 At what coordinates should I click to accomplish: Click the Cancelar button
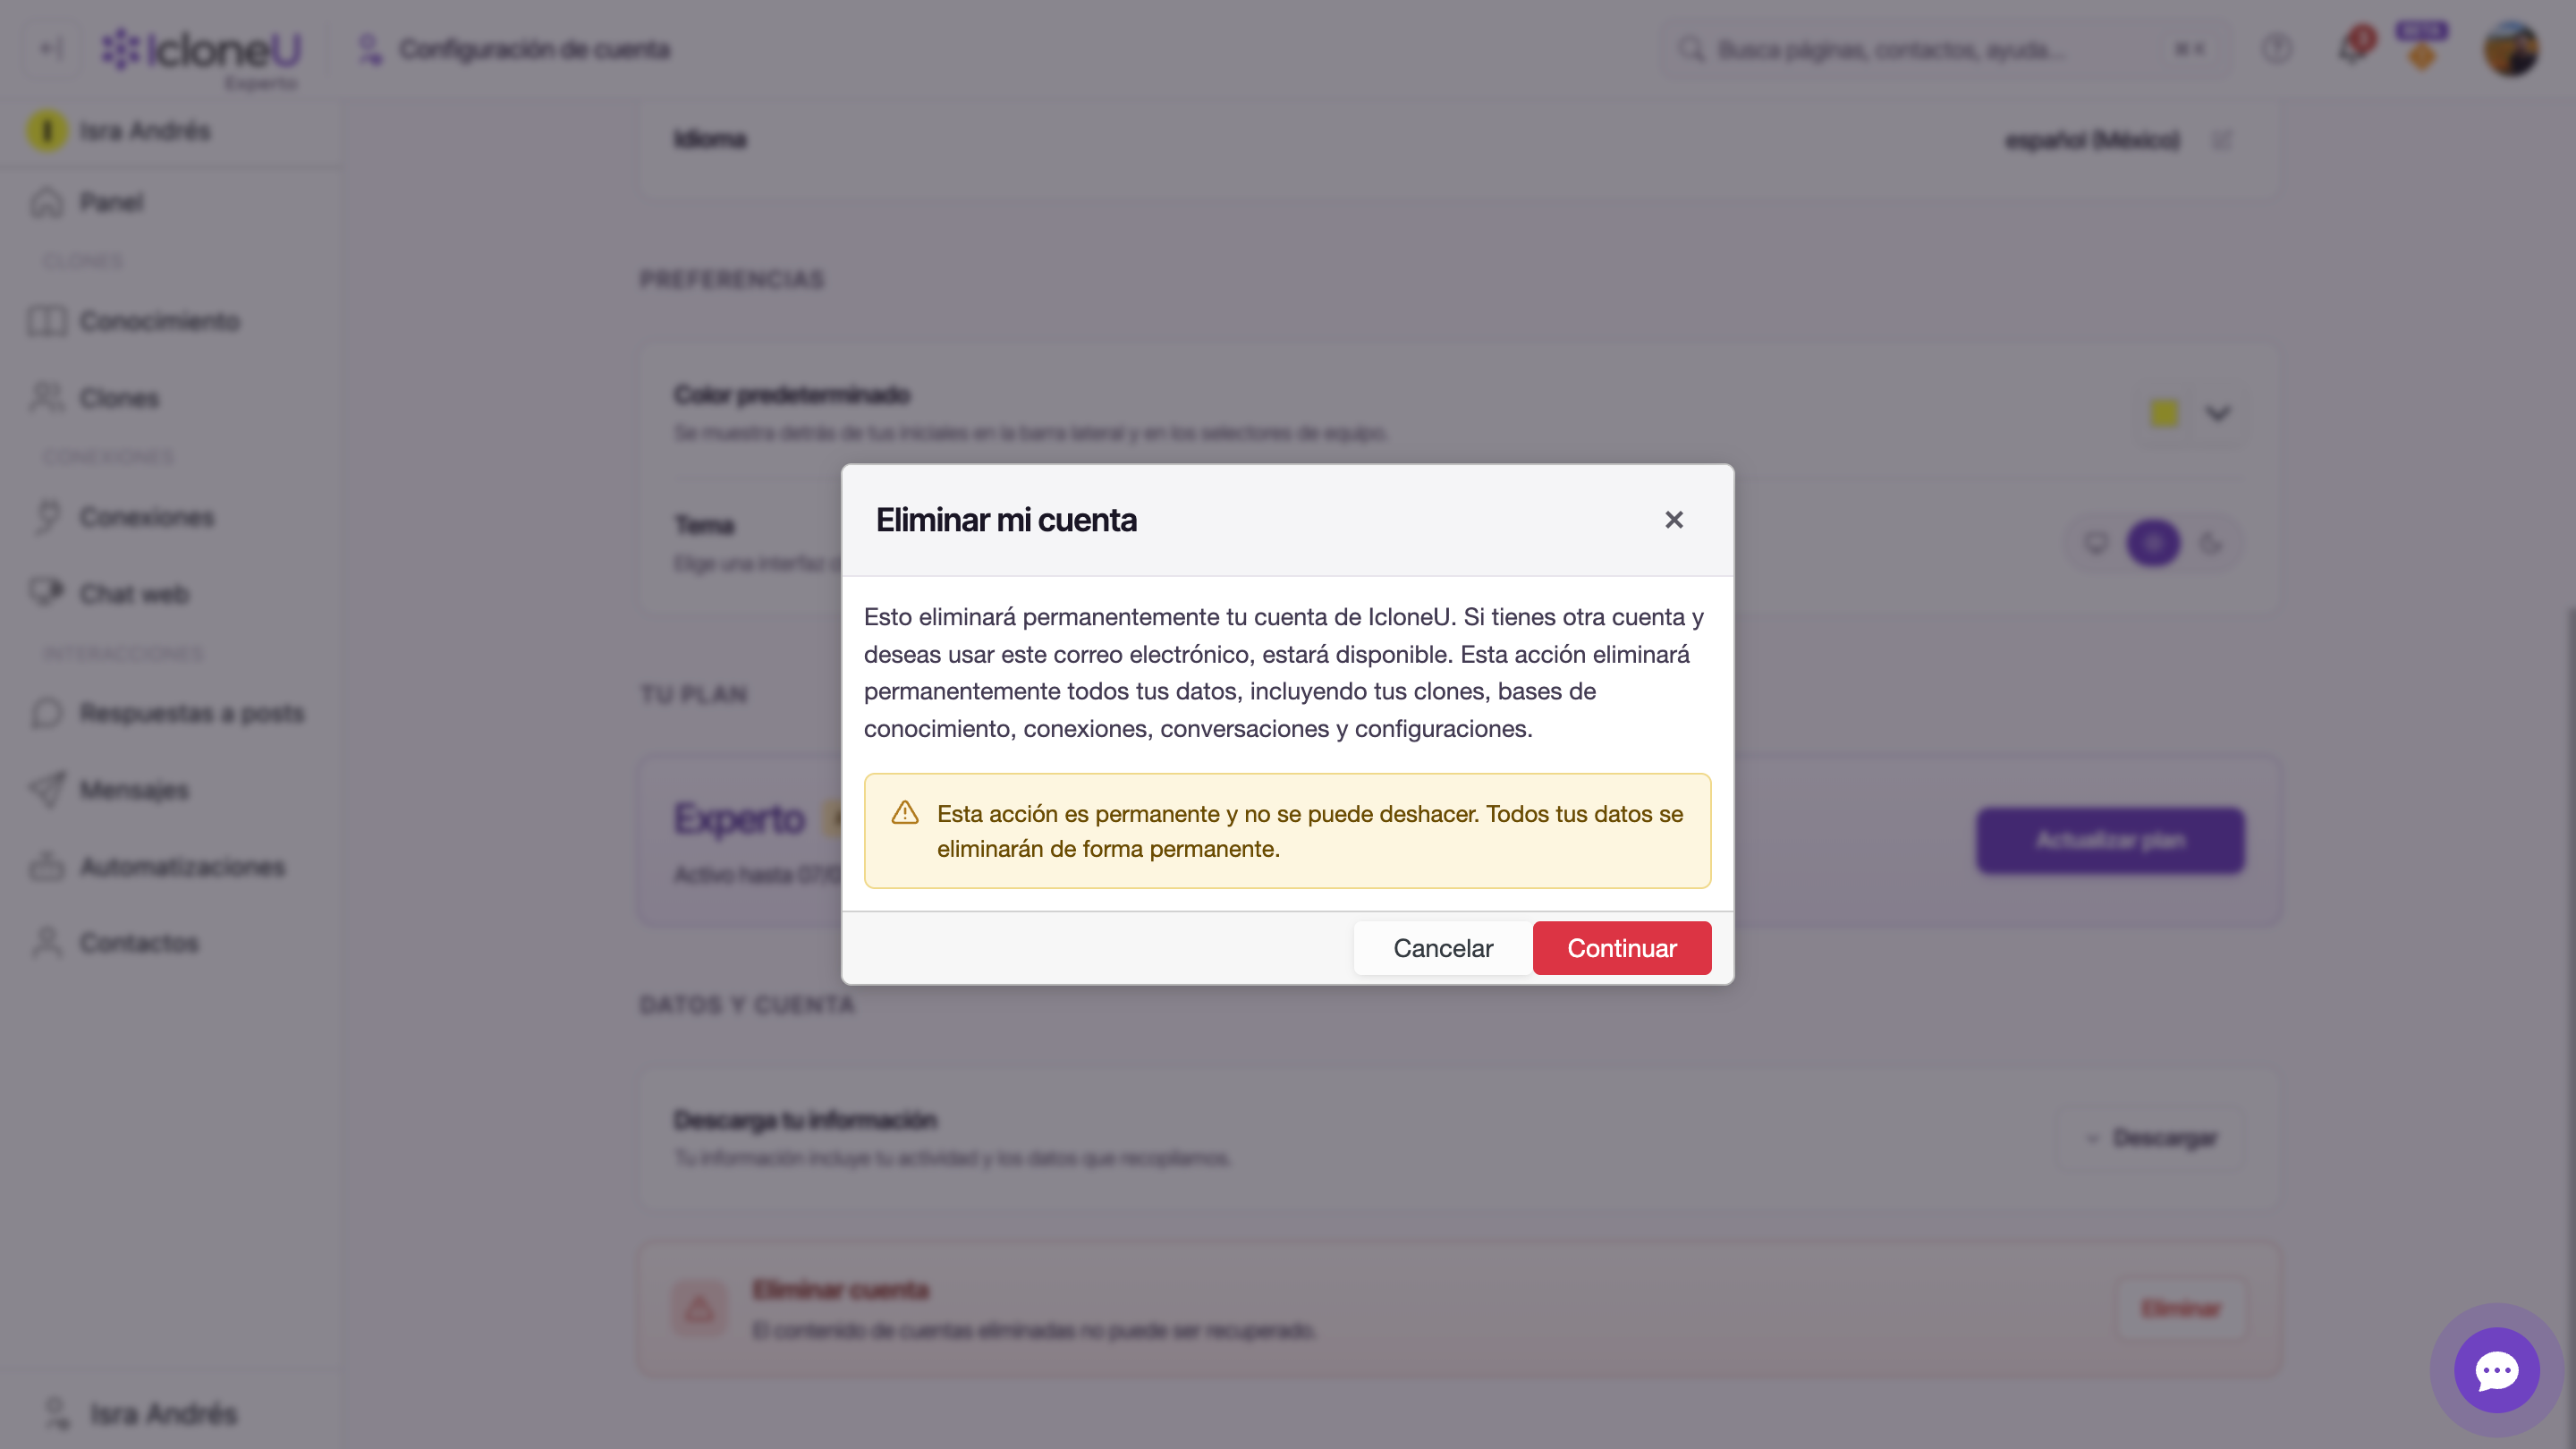pos(1442,948)
